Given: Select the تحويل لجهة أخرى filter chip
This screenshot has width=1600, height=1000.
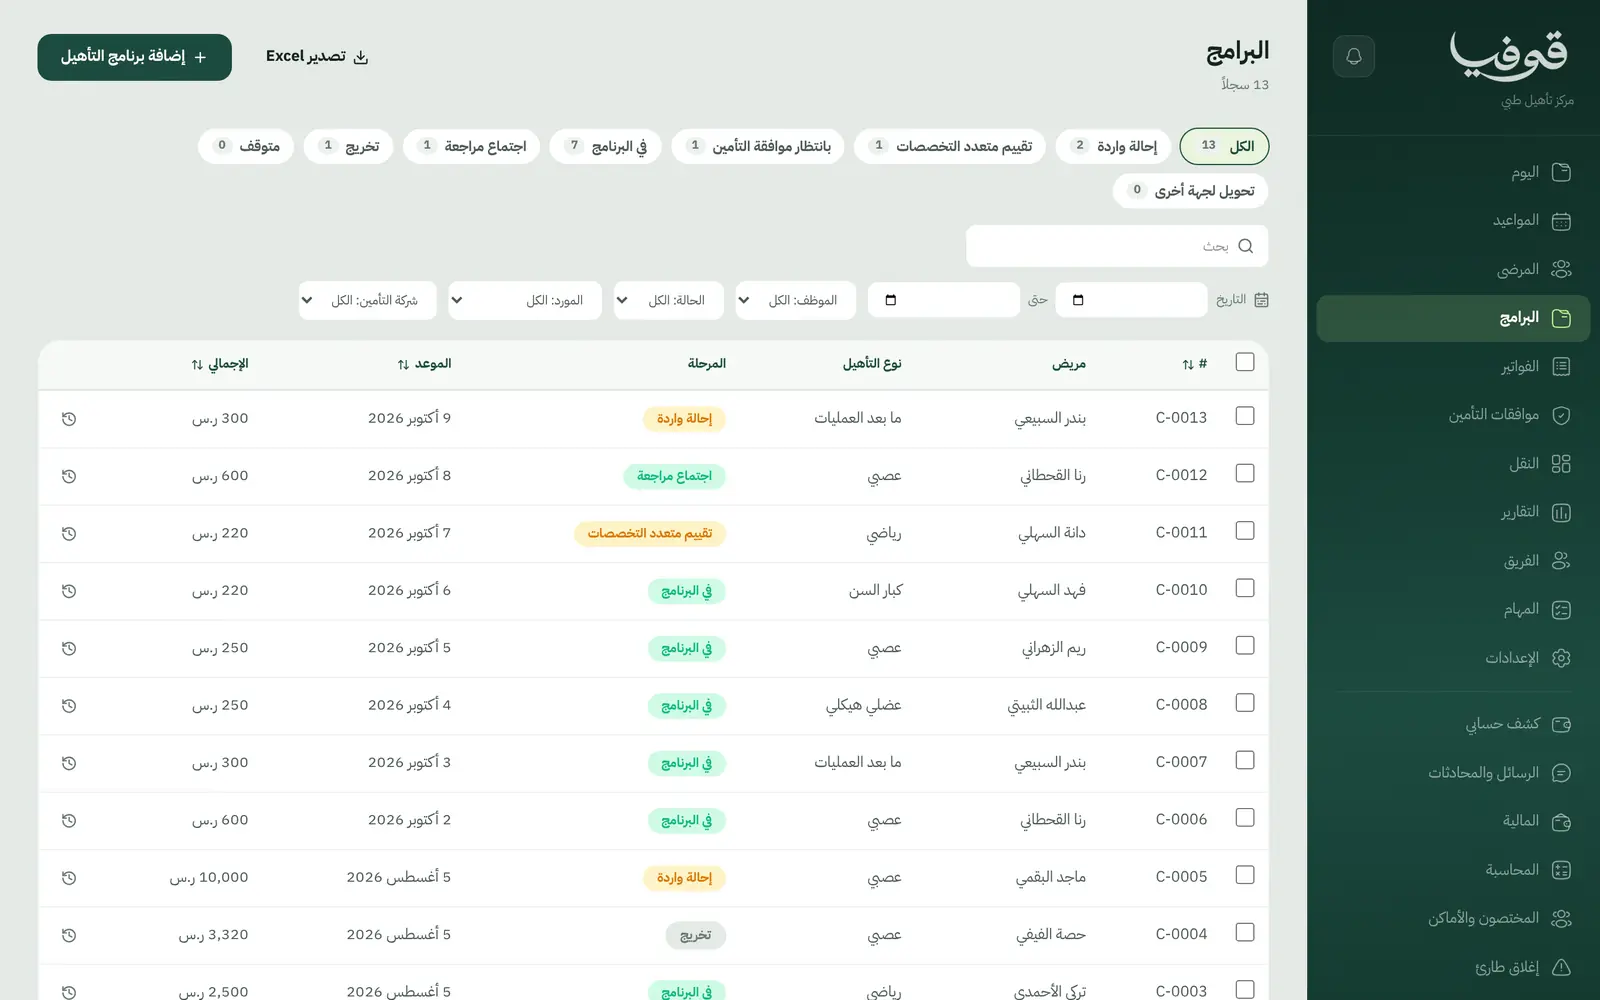Looking at the screenshot, I should click(1191, 191).
